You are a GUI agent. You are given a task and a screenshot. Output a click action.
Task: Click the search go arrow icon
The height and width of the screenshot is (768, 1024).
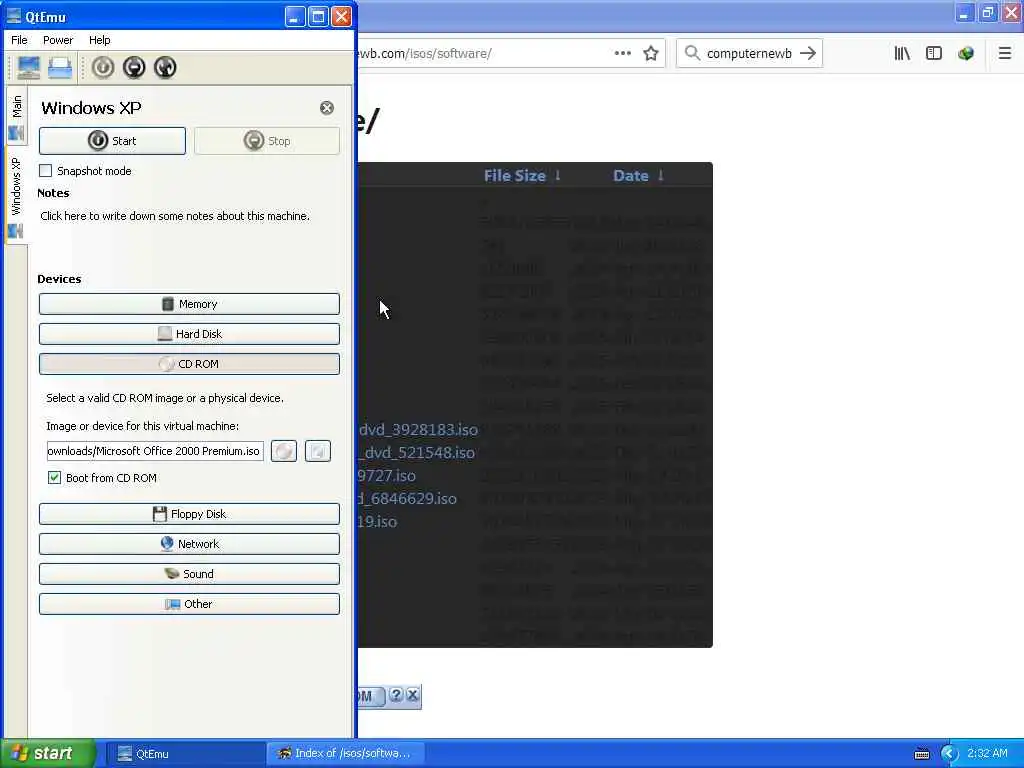coord(808,53)
